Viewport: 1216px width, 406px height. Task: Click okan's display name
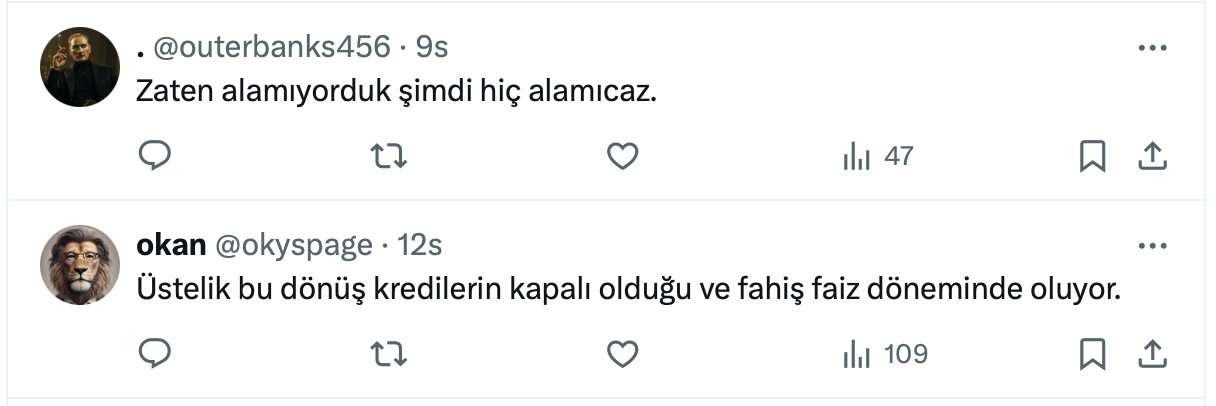[x=170, y=245]
